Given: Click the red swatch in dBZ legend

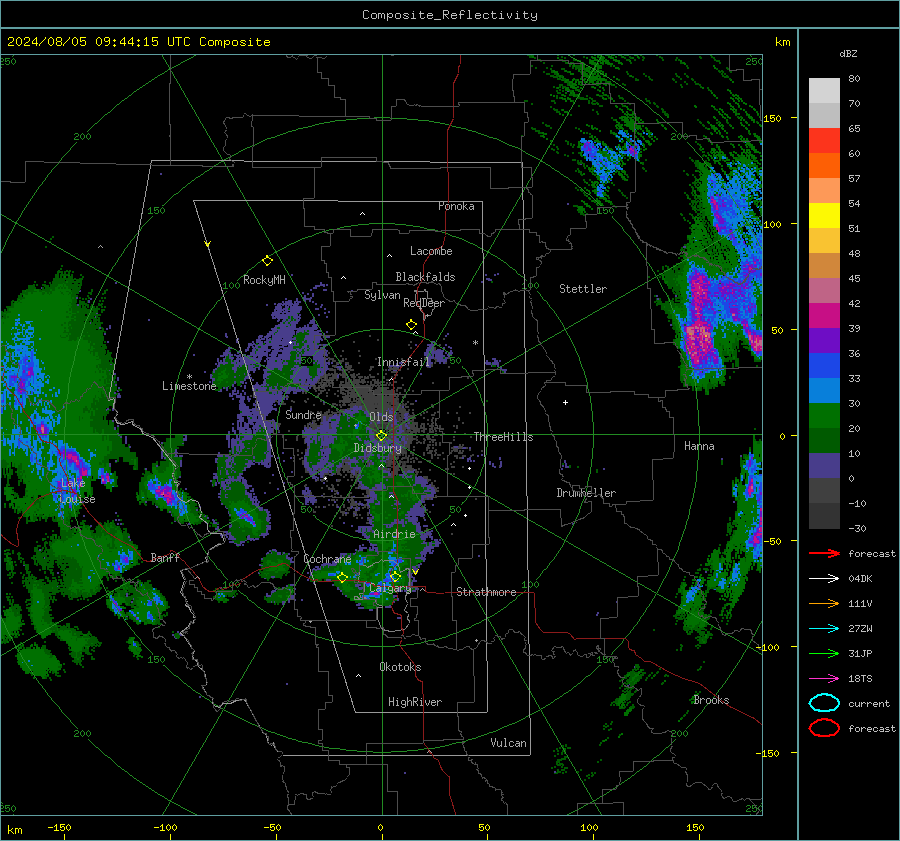Looking at the screenshot, I should (x=824, y=141).
